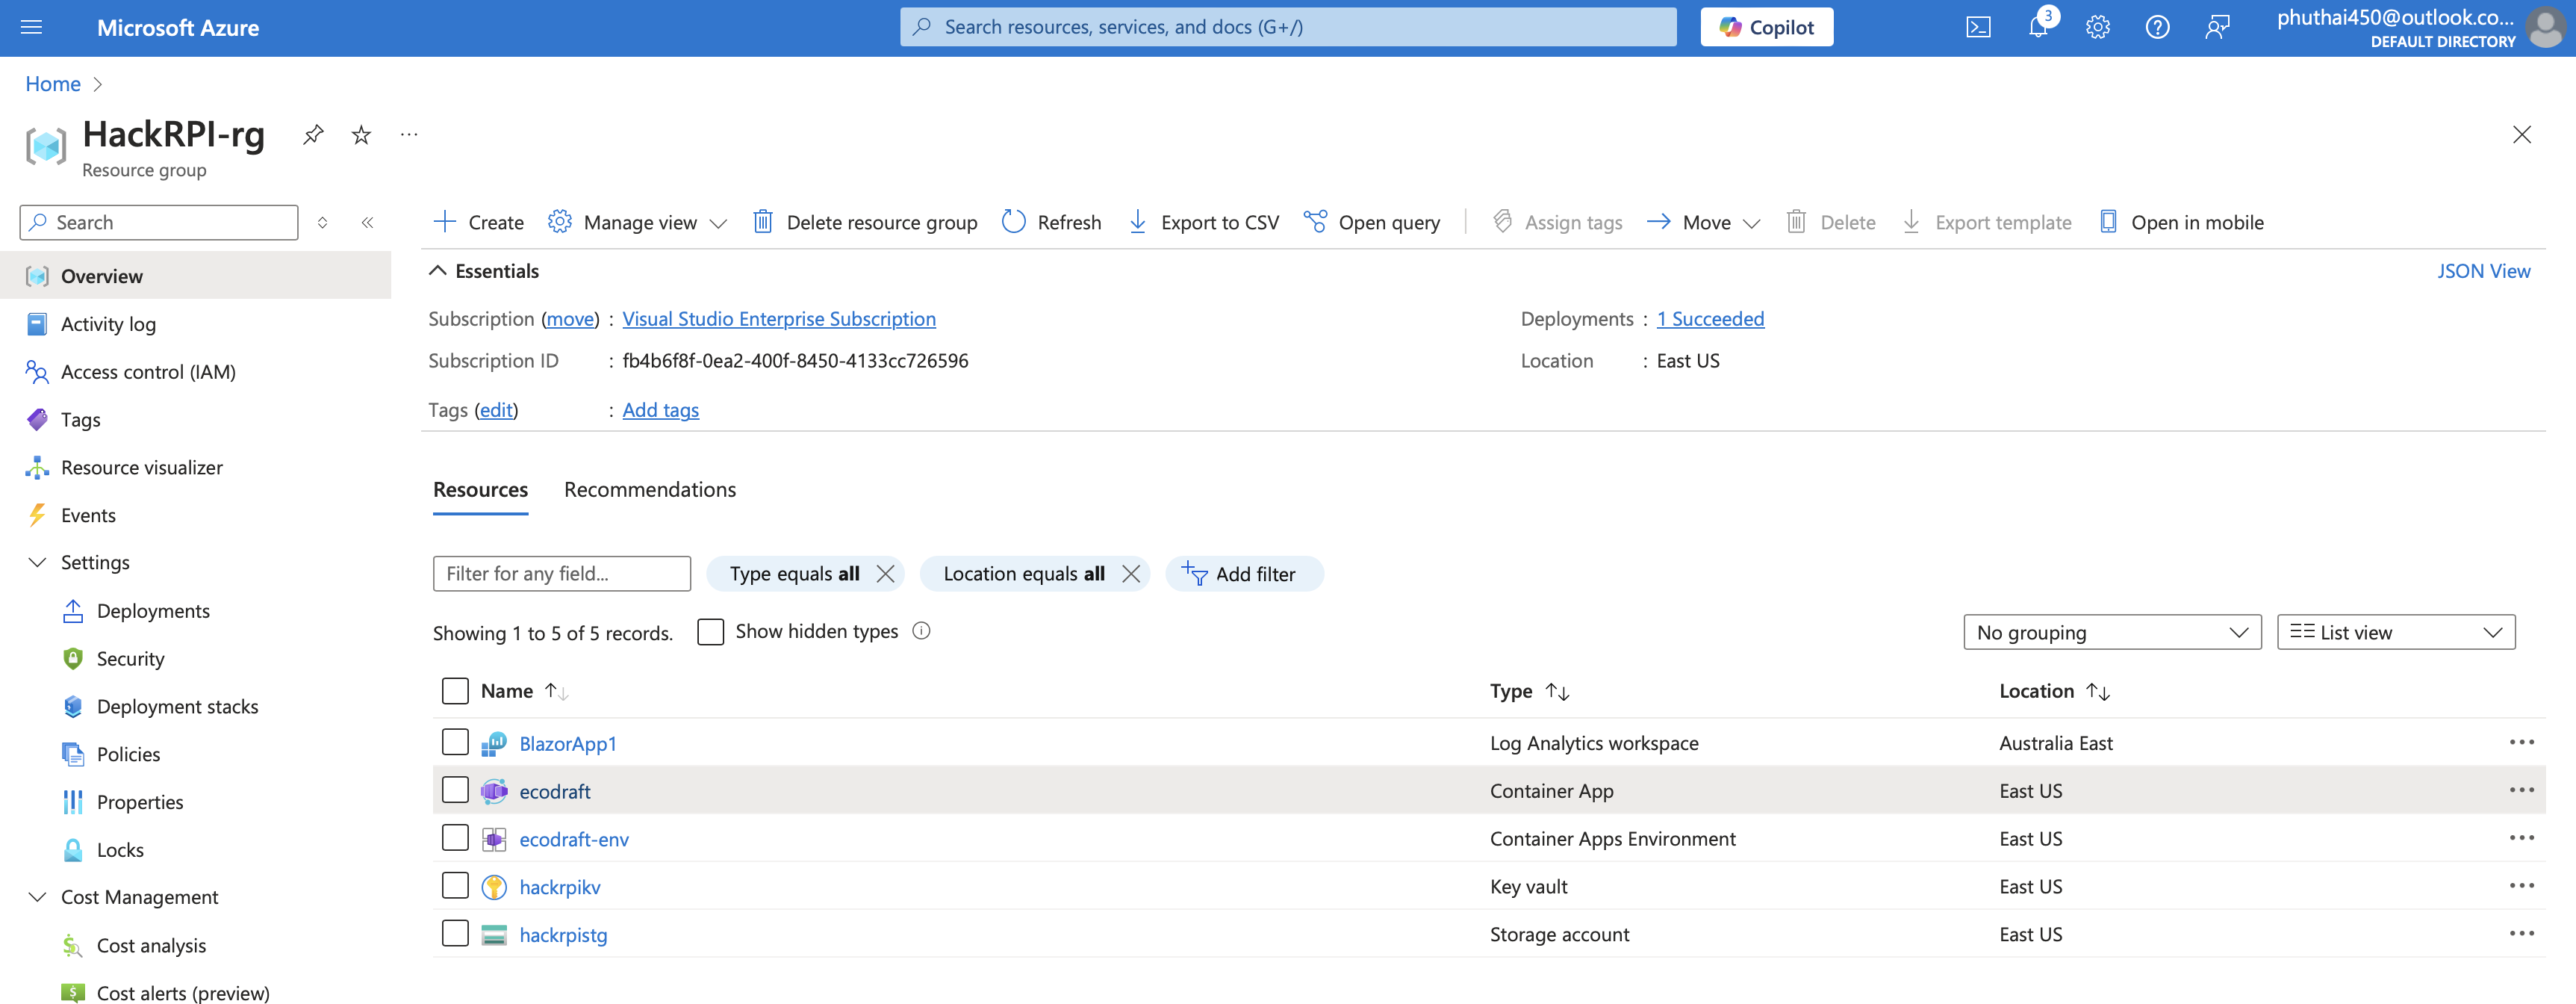The width and height of the screenshot is (2576, 1004).
Task: Click Refresh in the toolbar
Action: click(1051, 222)
